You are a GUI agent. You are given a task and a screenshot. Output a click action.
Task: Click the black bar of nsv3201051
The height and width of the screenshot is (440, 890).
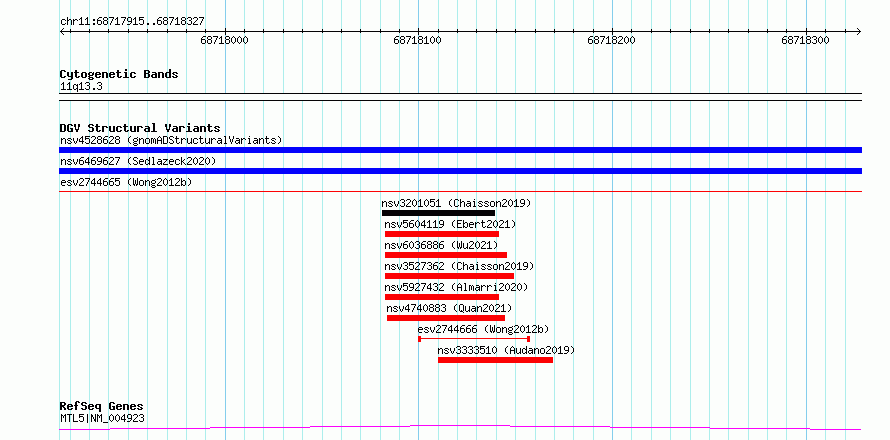pyautogui.click(x=438, y=213)
